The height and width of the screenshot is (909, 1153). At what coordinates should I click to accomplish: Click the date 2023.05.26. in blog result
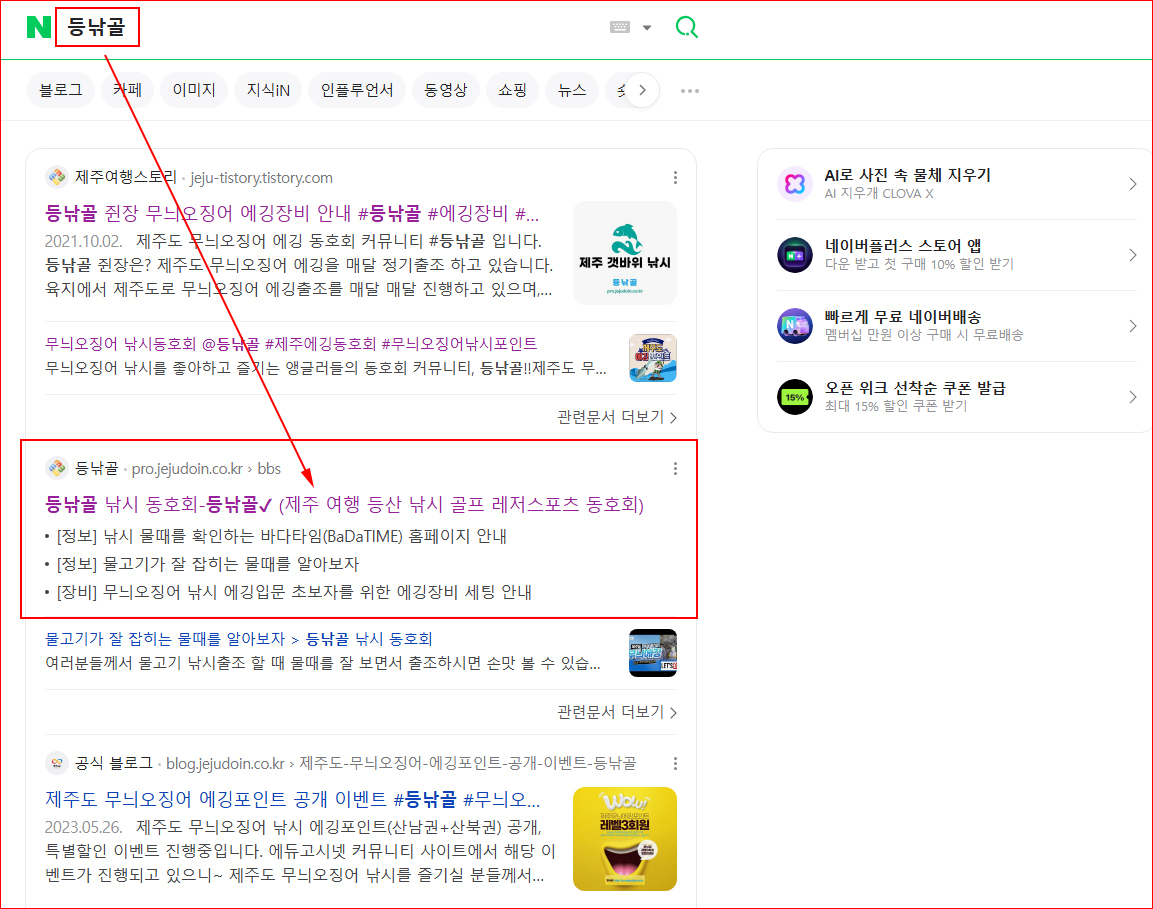click(83, 827)
